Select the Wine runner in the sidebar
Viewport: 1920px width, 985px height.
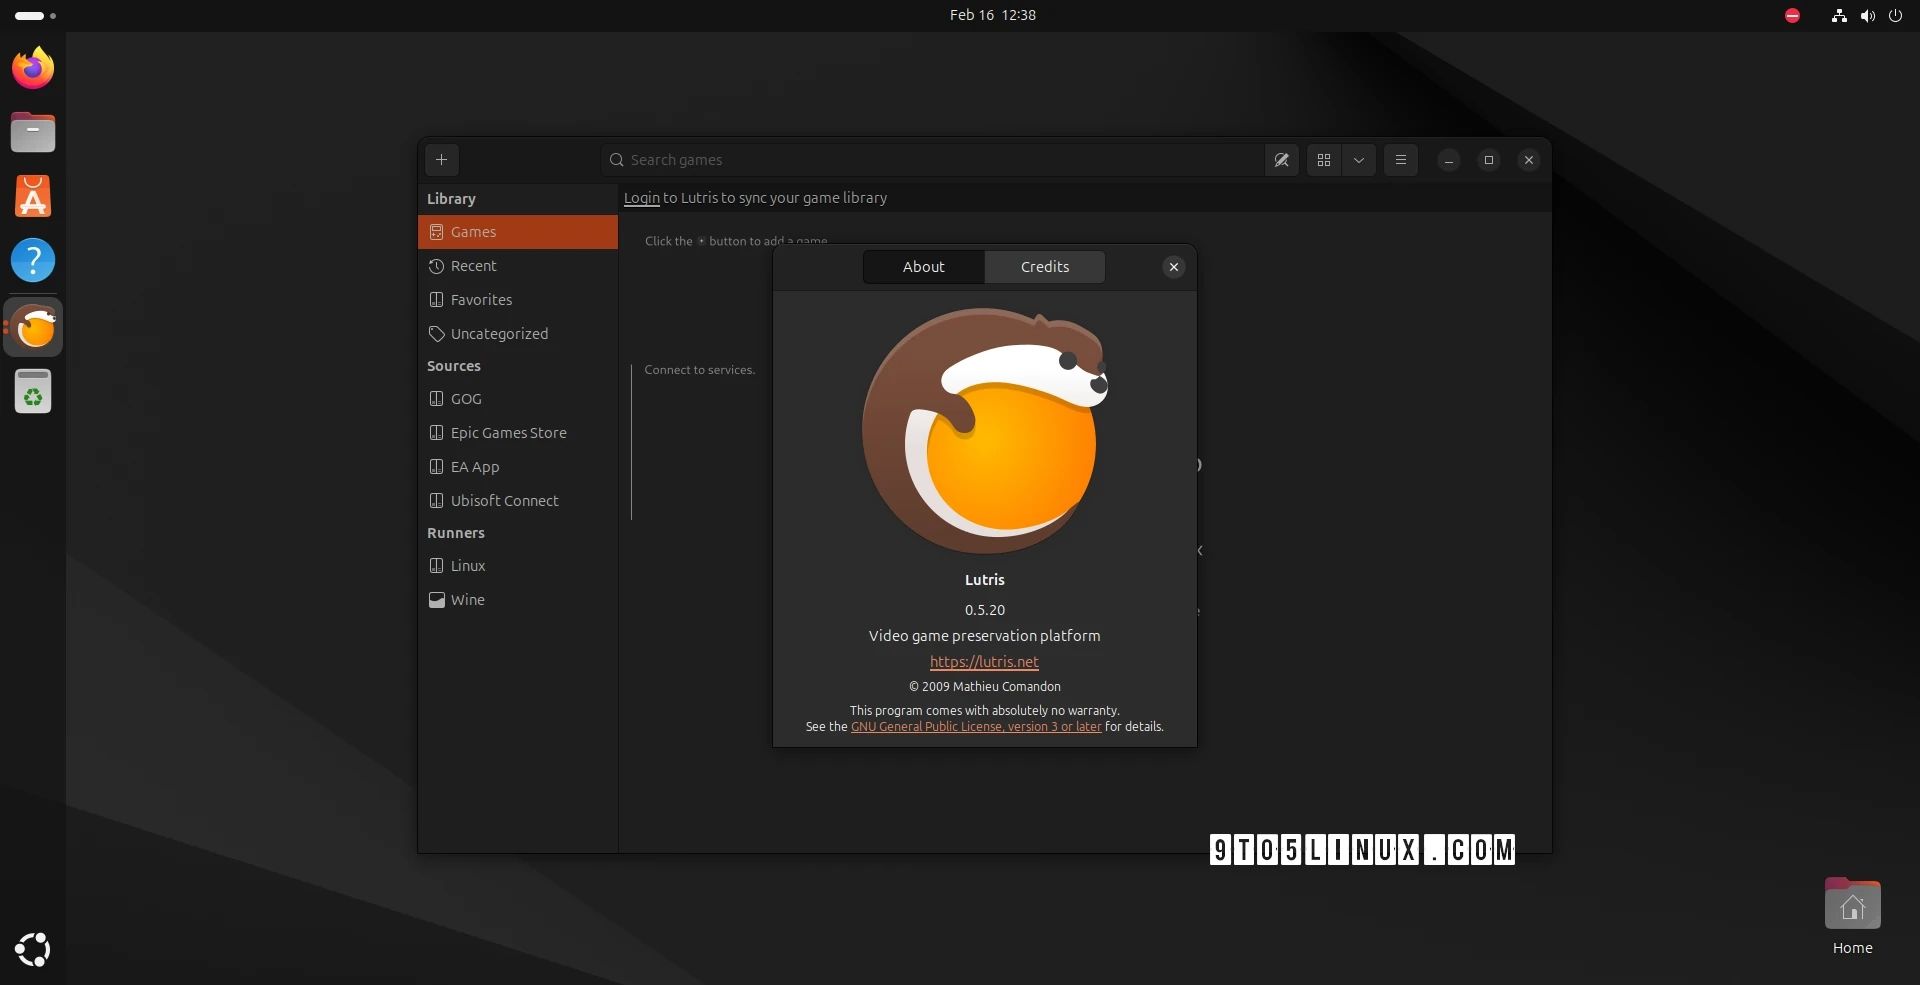click(467, 599)
